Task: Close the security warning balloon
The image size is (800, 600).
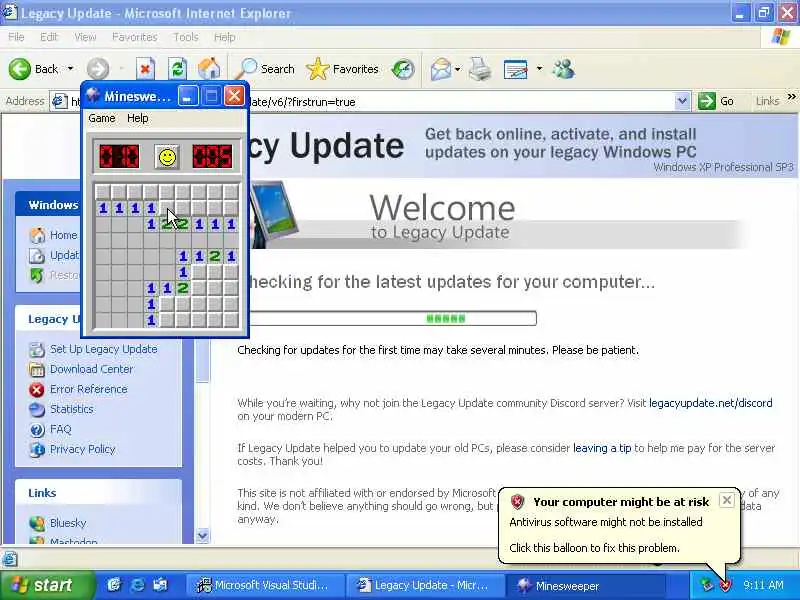Action: click(727, 500)
